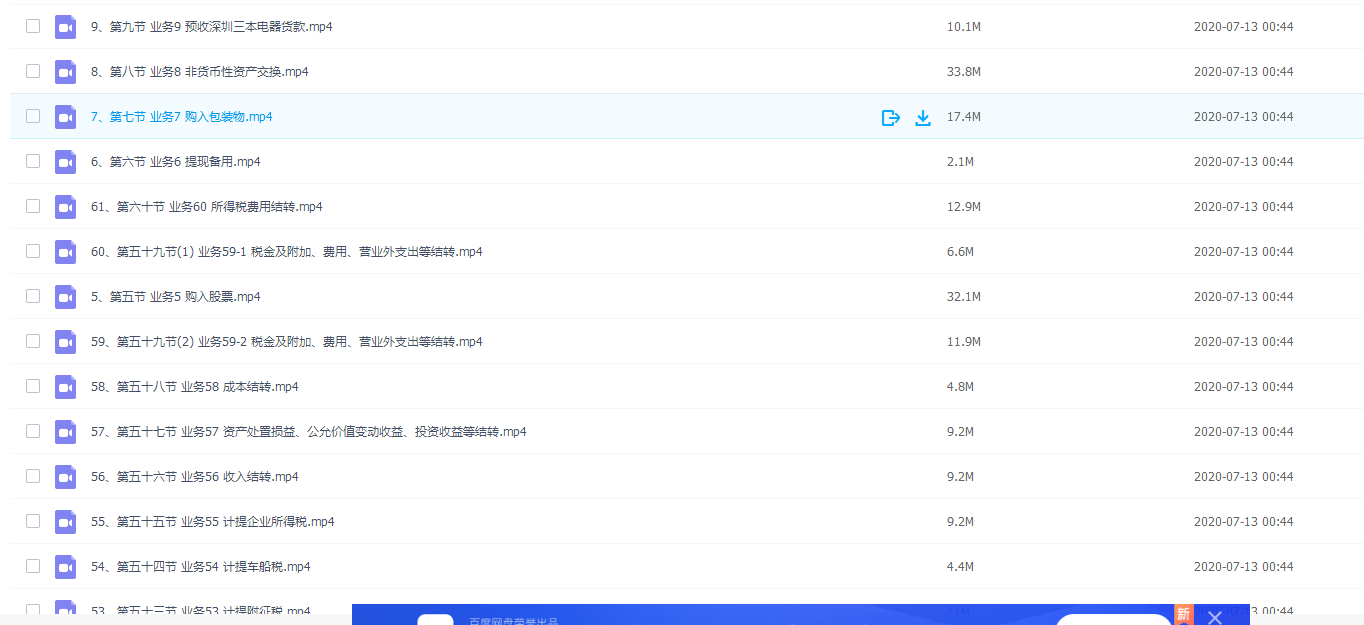Click the modified date on 提现备用 row
1364x625 pixels.
tap(1243, 162)
